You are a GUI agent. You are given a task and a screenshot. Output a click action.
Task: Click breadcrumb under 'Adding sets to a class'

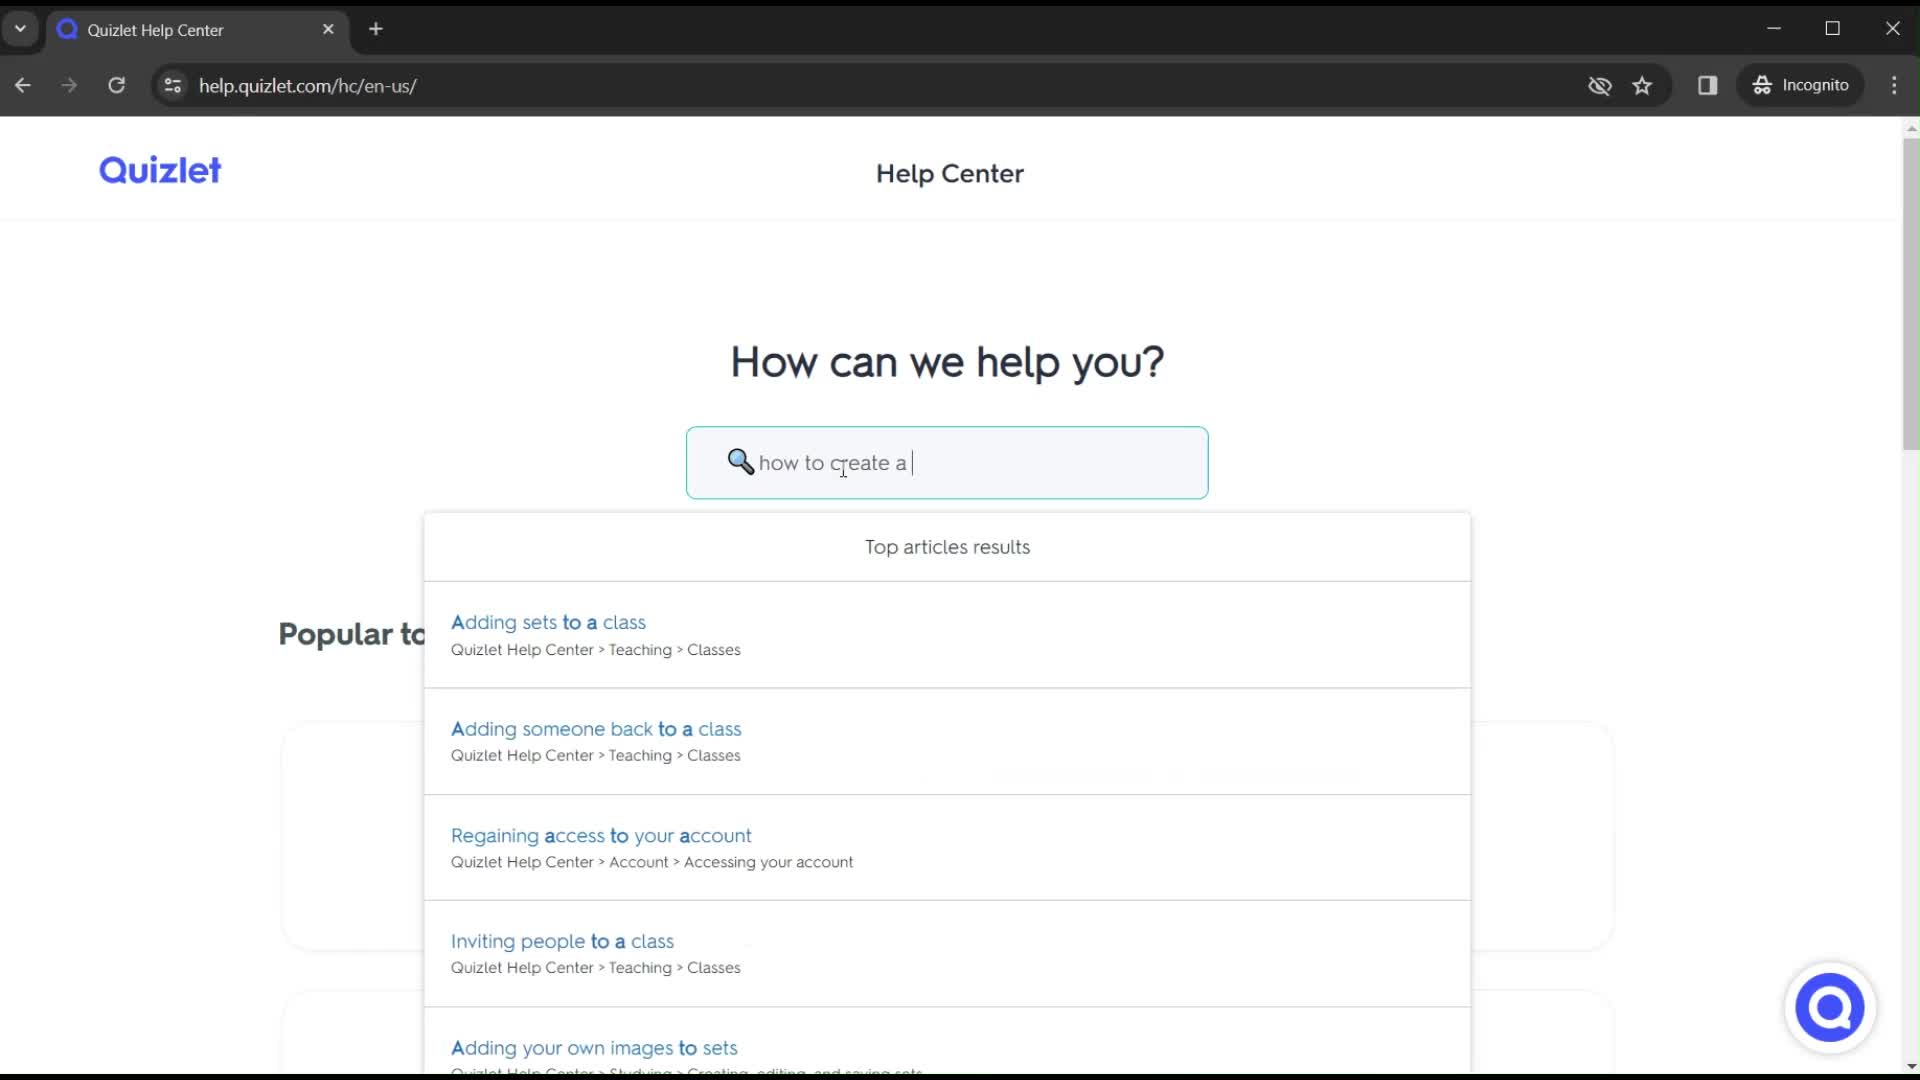coord(596,650)
